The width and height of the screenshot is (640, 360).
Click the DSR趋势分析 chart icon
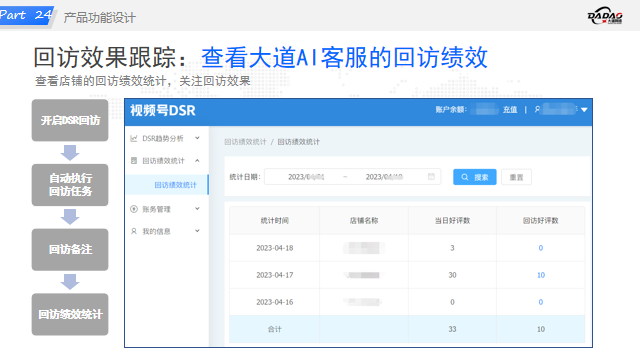click(x=133, y=138)
